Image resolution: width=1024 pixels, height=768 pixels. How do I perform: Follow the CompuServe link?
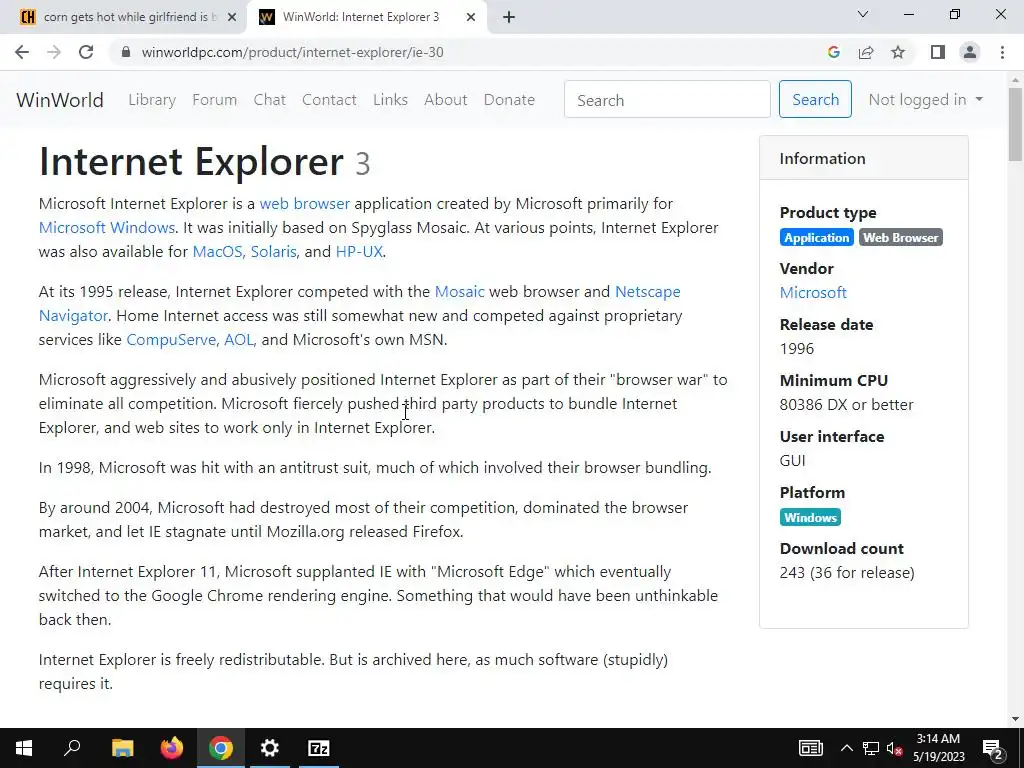(x=171, y=340)
